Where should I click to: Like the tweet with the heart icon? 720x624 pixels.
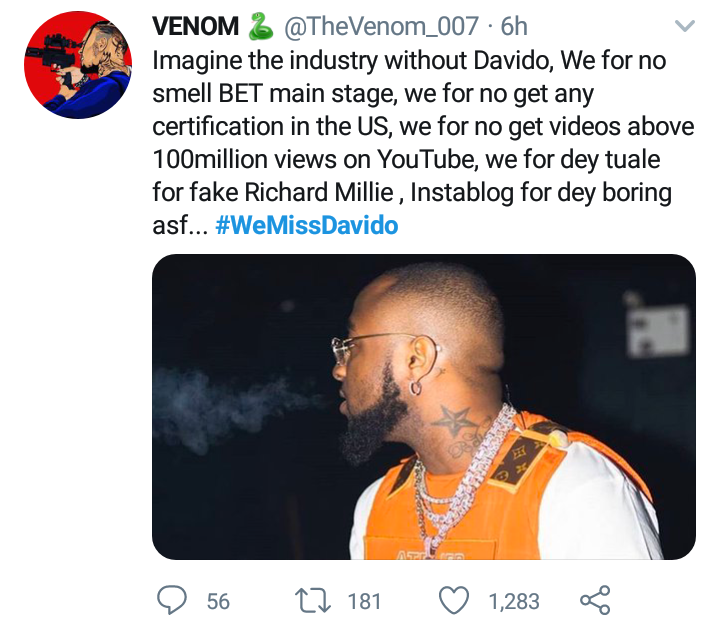click(455, 600)
